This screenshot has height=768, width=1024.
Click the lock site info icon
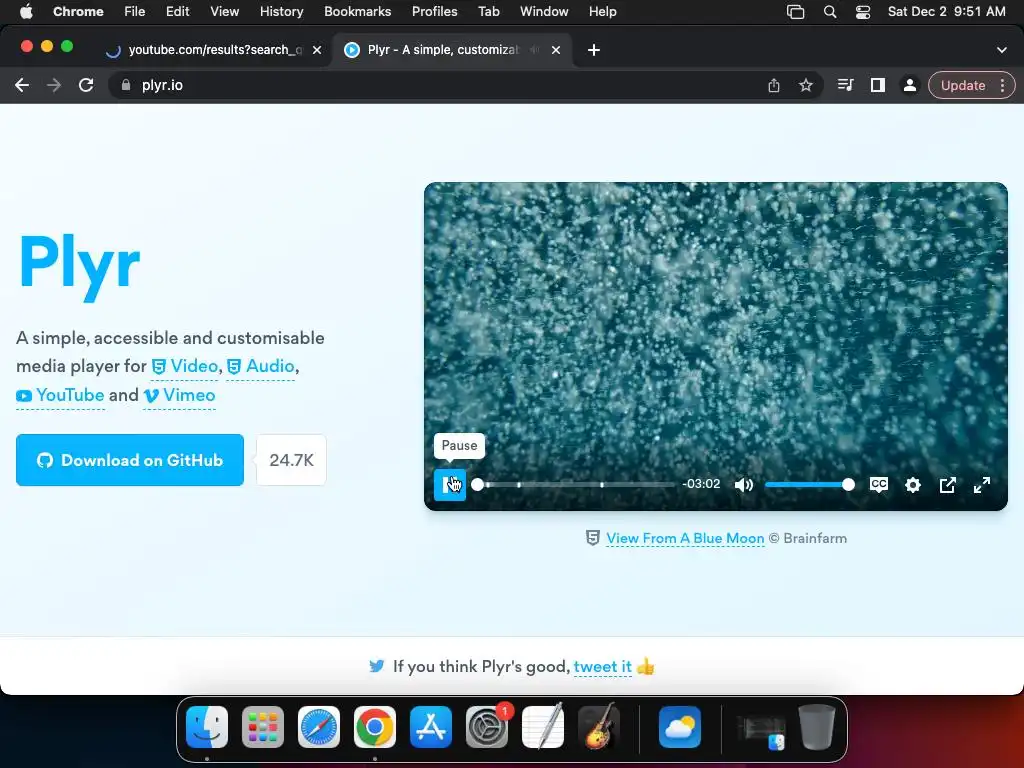[126, 86]
